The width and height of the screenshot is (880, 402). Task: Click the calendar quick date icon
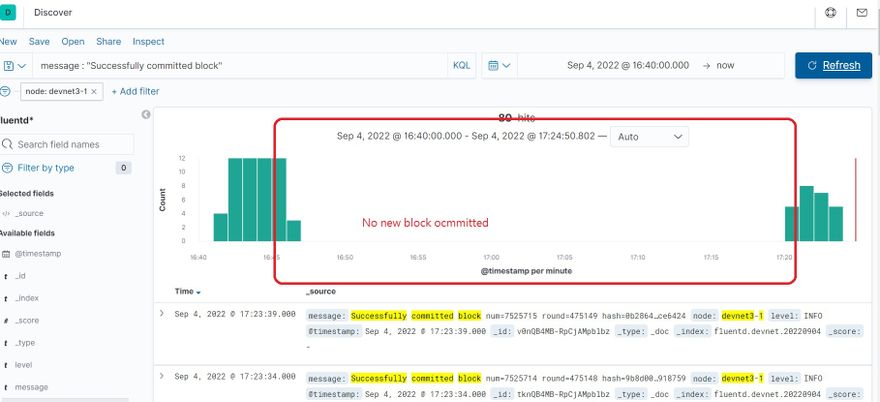[498, 65]
